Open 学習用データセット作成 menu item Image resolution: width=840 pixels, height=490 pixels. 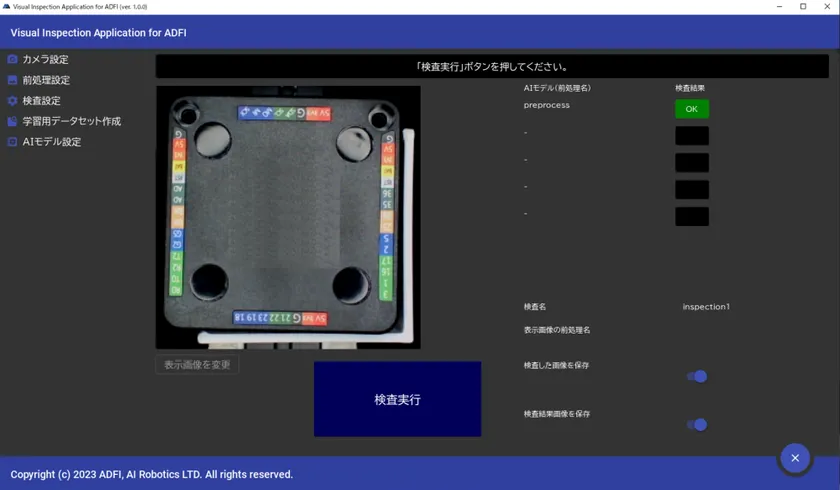point(71,122)
